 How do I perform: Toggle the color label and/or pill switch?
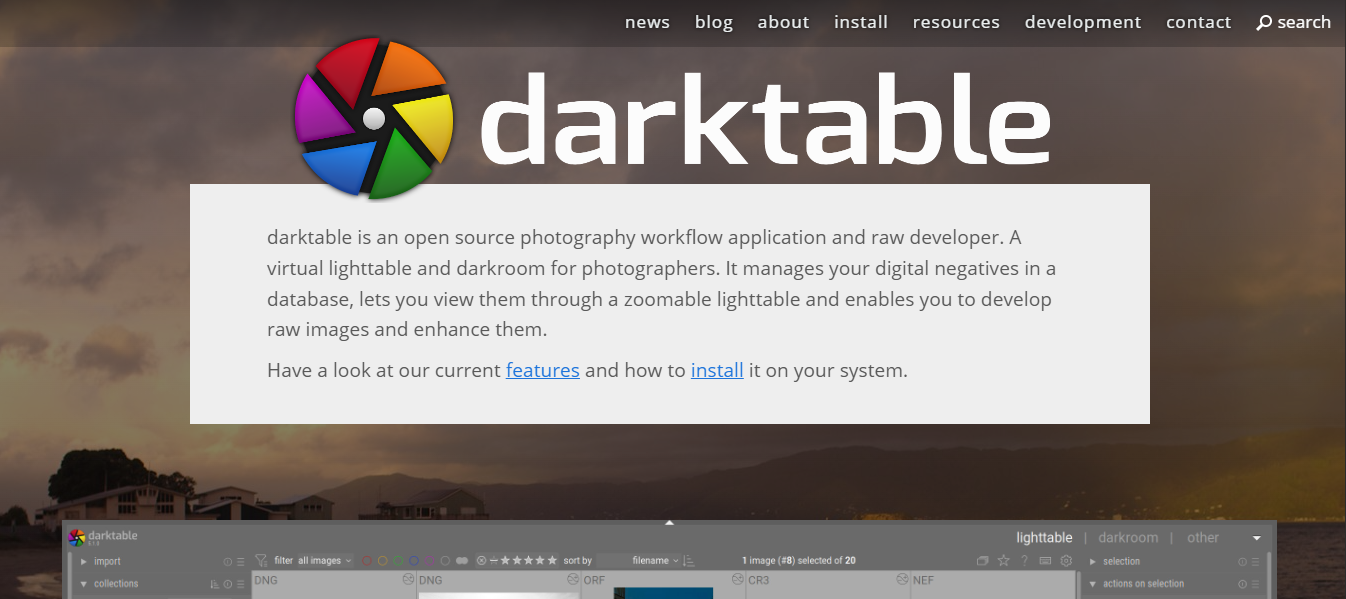click(462, 561)
